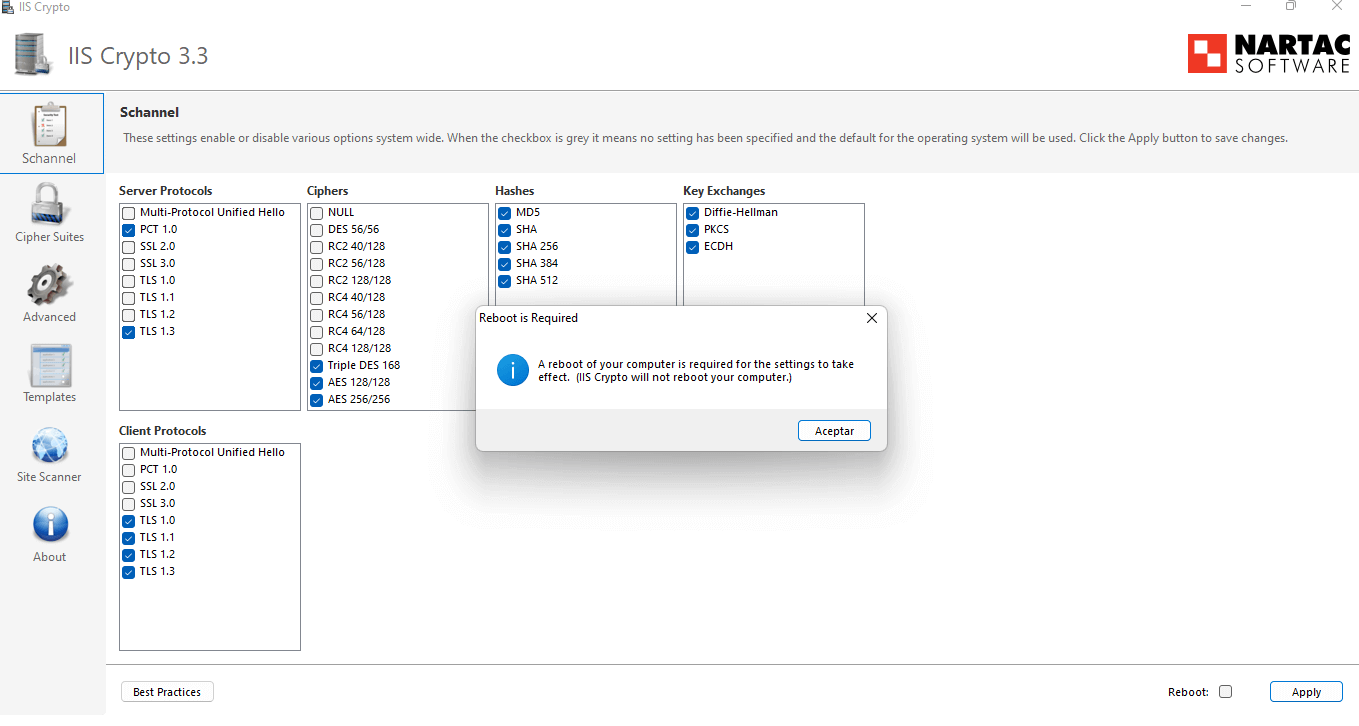The height and width of the screenshot is (726, 1359).
Task: Close the Reboot is Required dialog
Action: pos(871,318)
